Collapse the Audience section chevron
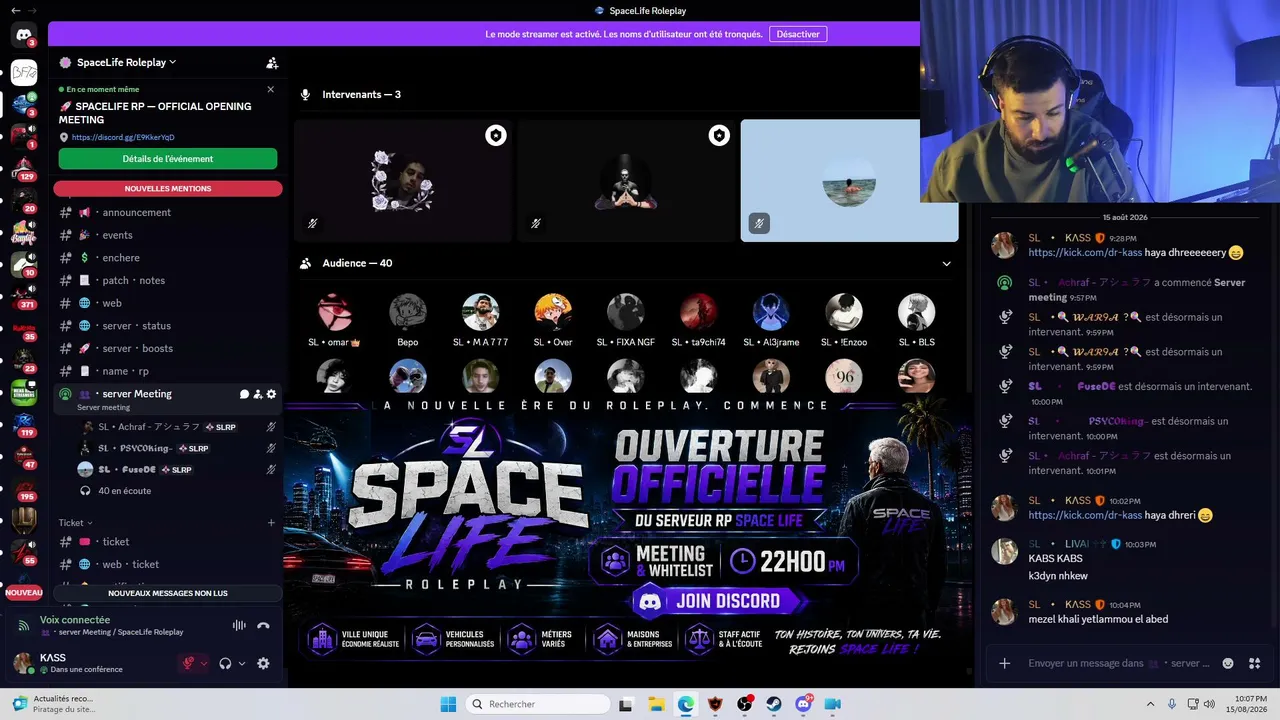The height and width of the screenshot is (720, 1280). tap(946, 264)
